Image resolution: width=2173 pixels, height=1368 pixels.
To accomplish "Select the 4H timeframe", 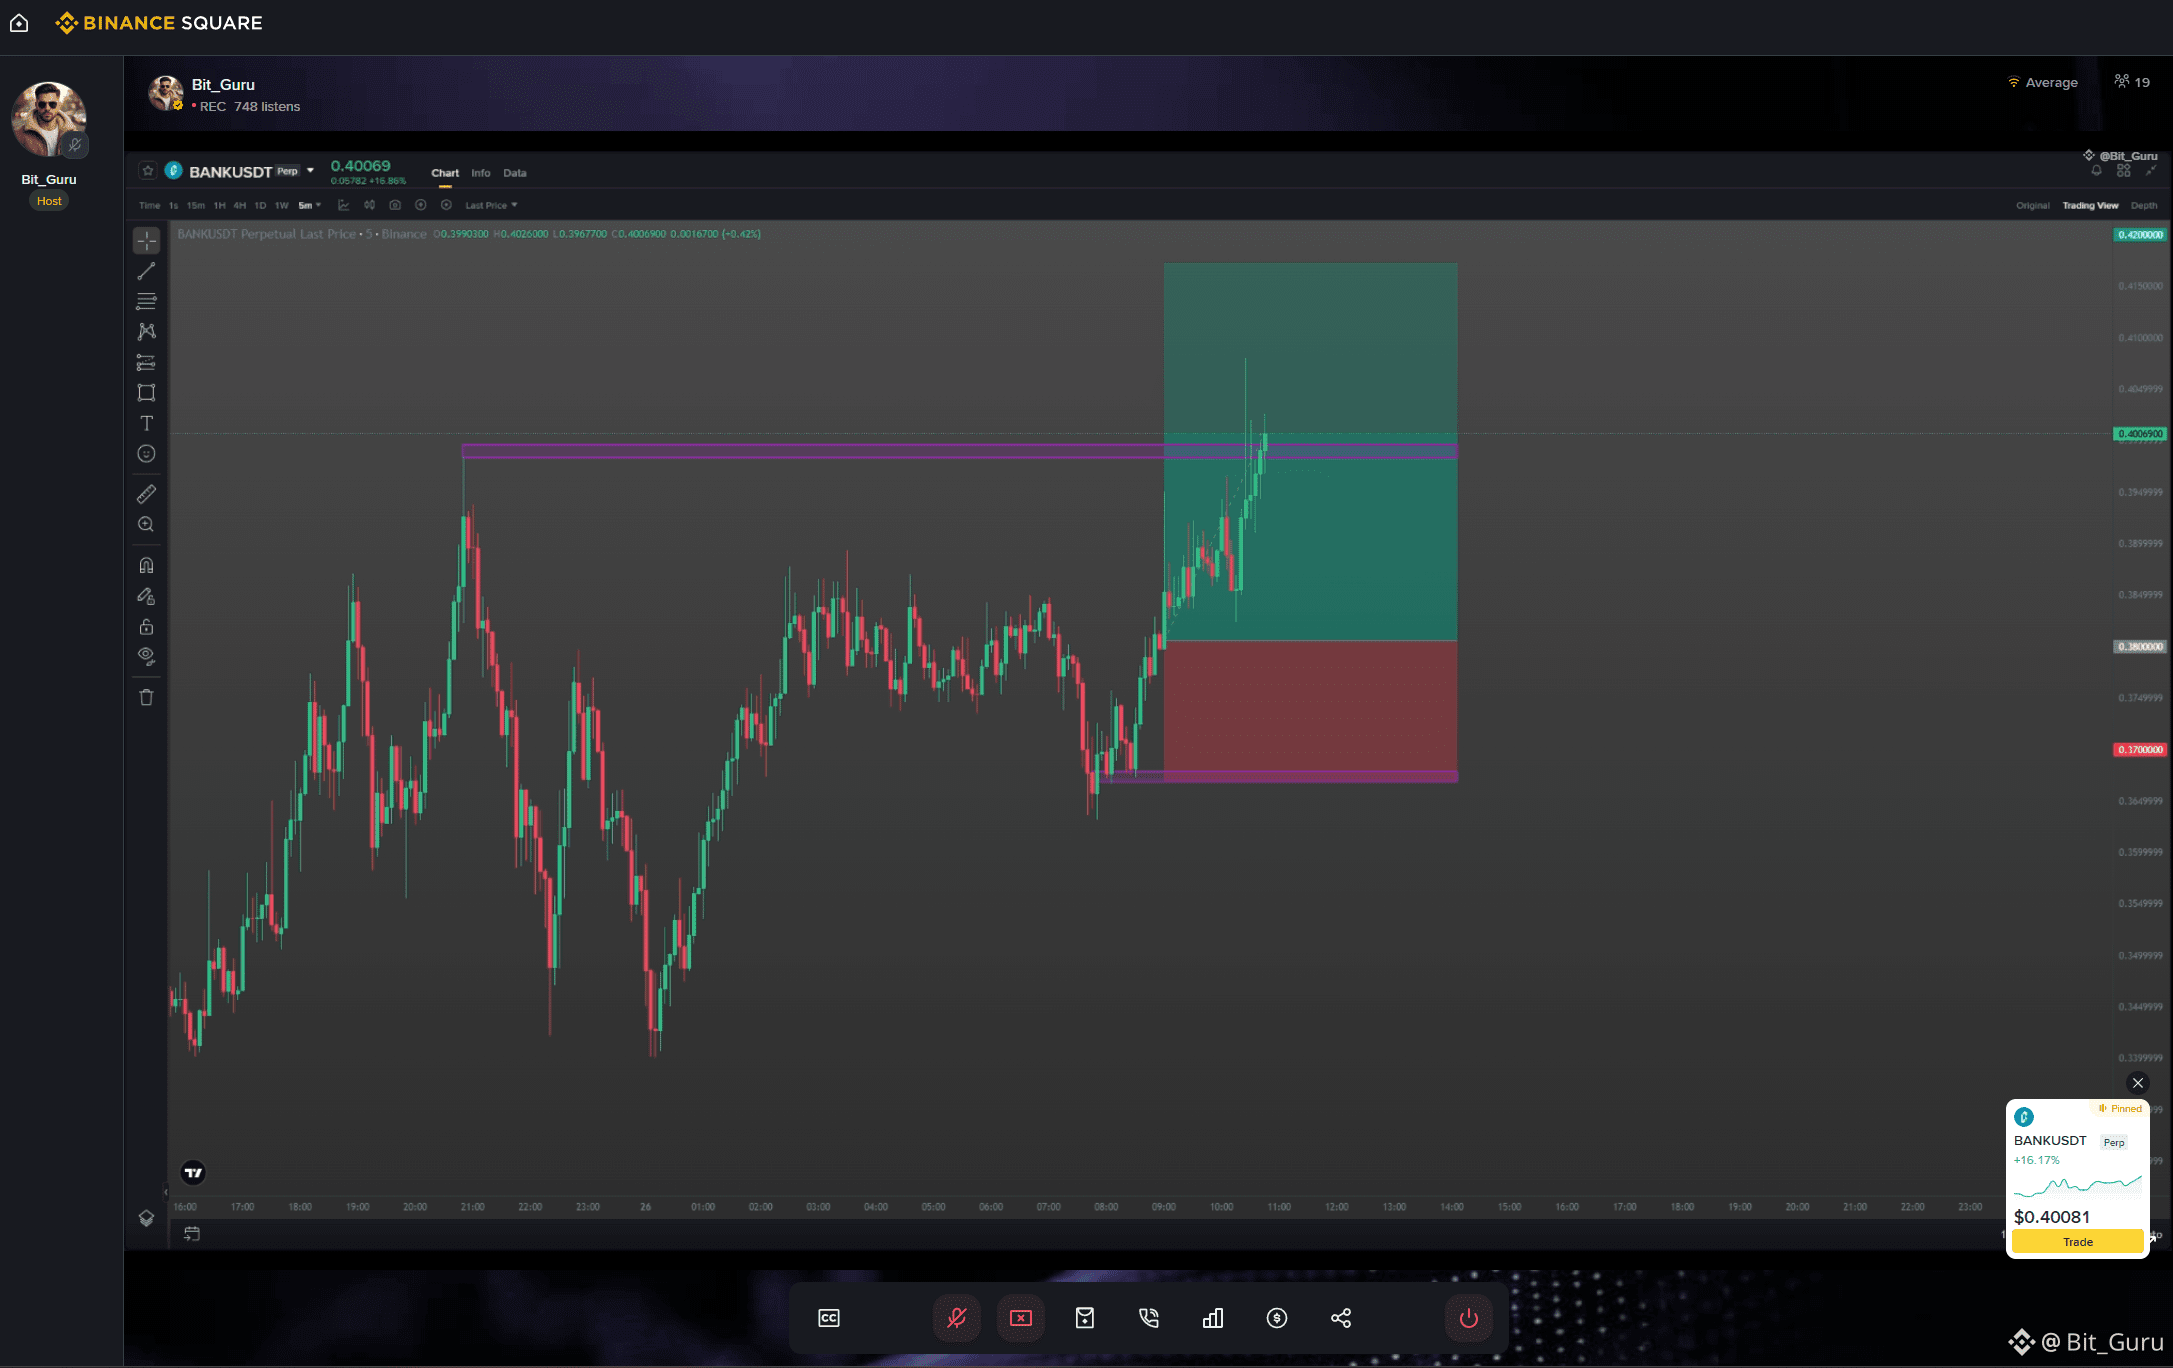I will coord(239,206).
